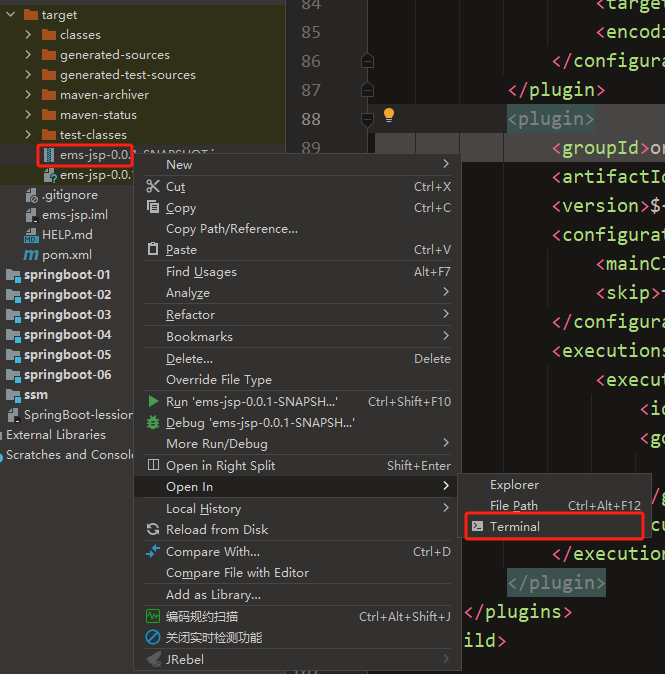
Task: Click line number 85 in the gutter
Action: pyautogui.click(x=310, y=32)
